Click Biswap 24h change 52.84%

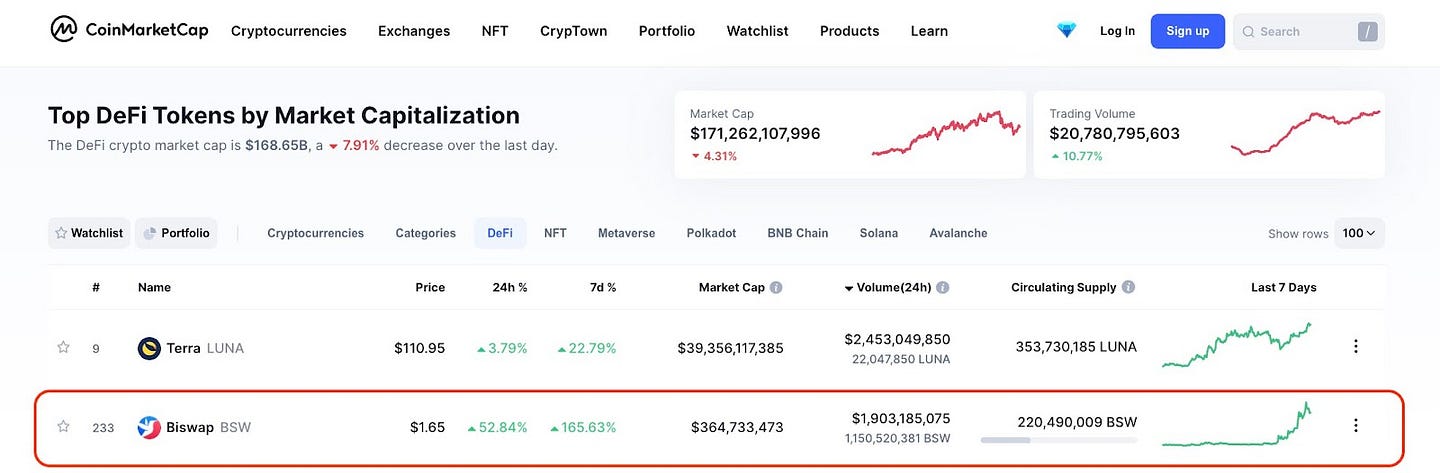(x=498, y=427)
